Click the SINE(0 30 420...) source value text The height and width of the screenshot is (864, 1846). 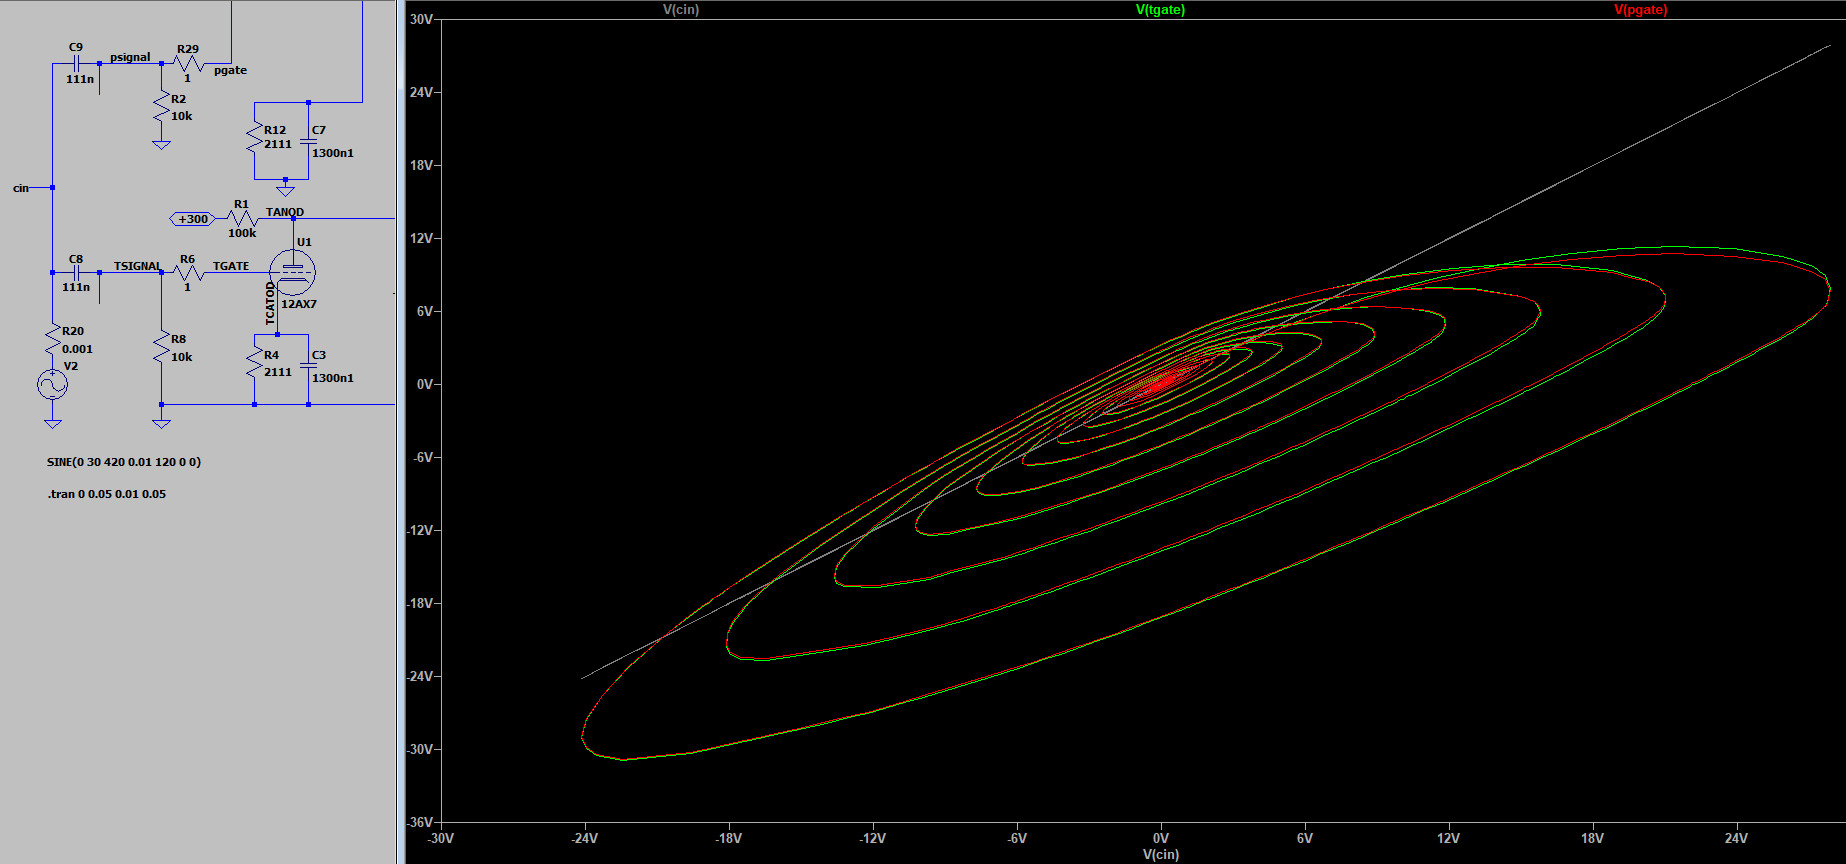(124, 462)
